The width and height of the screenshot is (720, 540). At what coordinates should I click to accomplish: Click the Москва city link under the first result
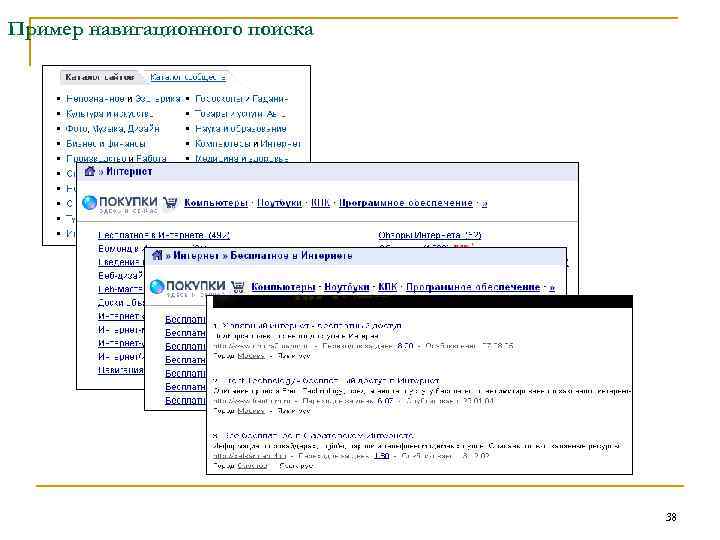coord(251,356)
